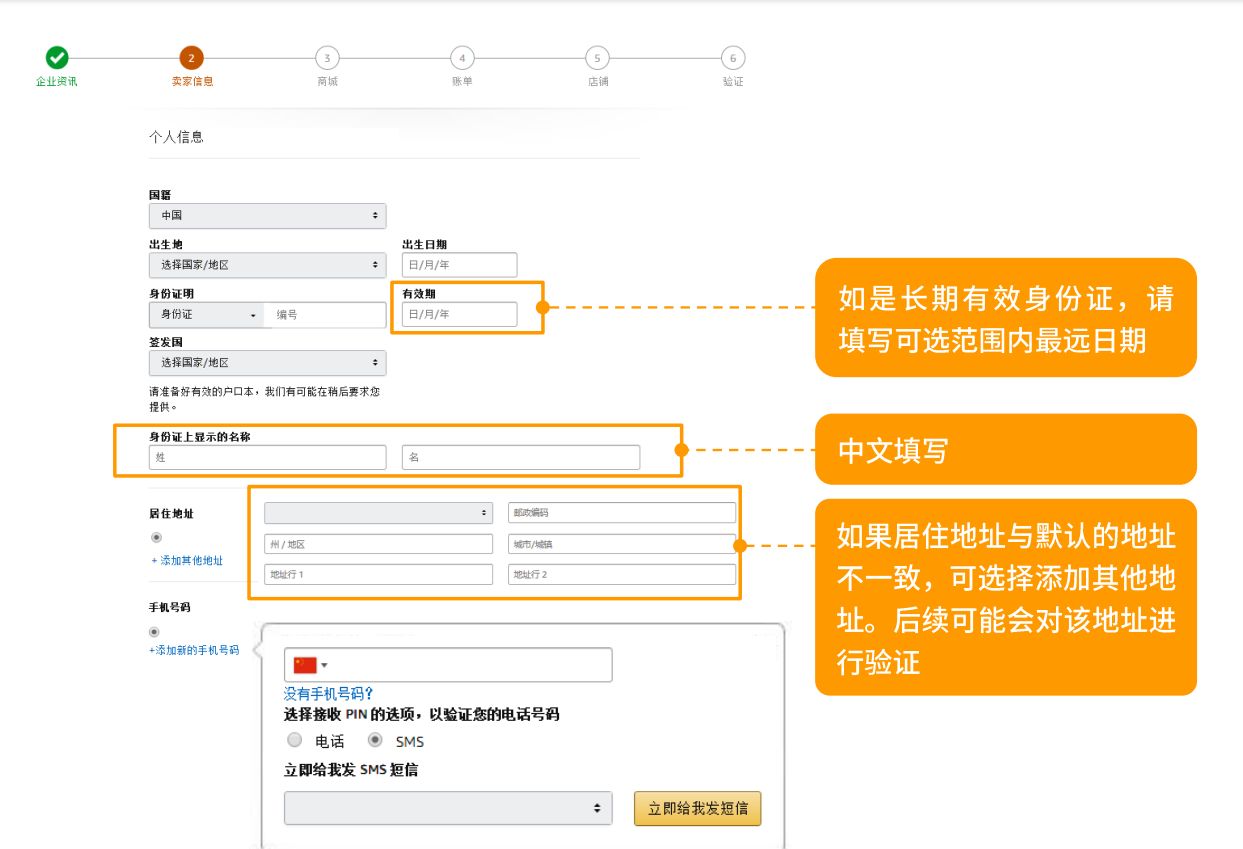Click the step 6 circle above 验证
This screenshot has height=849, width=1243.
pyautogui.click(x=733, y=58)
